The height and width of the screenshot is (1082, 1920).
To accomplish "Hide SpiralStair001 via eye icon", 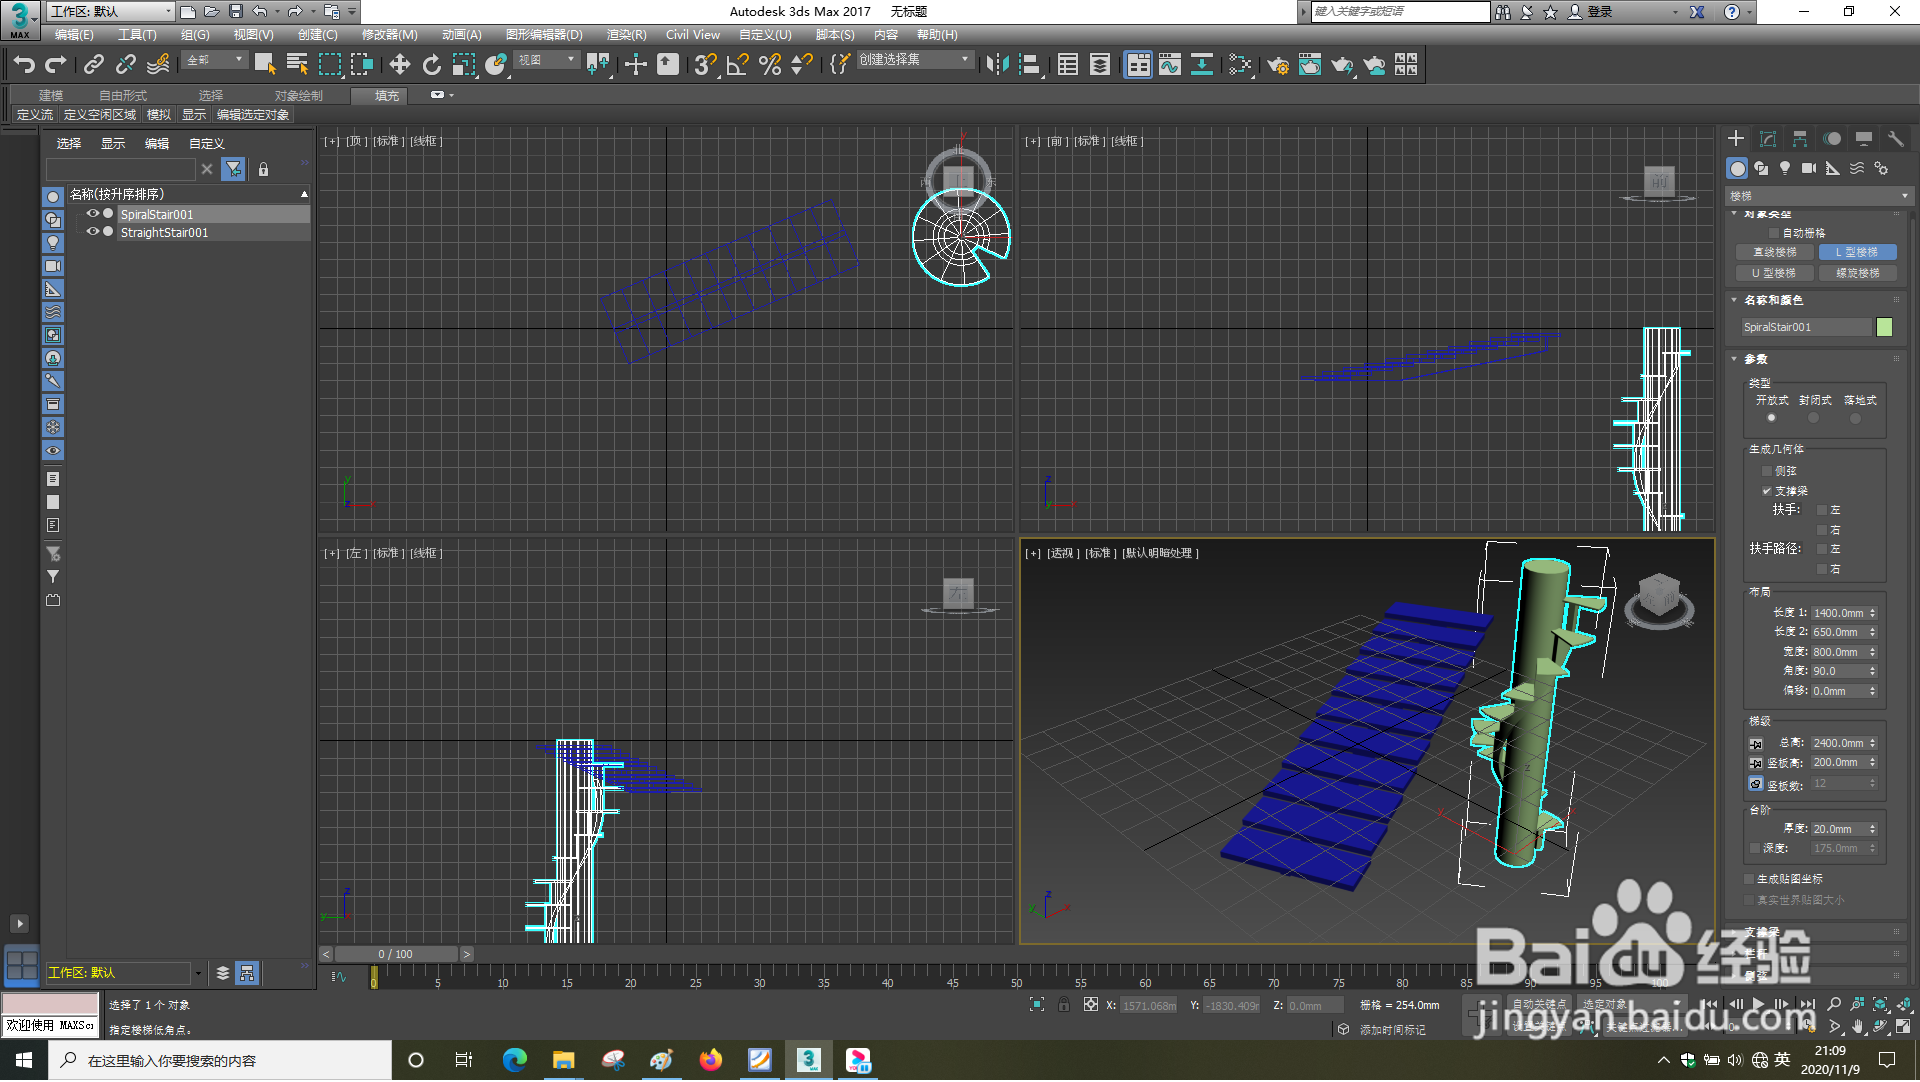I will coord(92,214).
